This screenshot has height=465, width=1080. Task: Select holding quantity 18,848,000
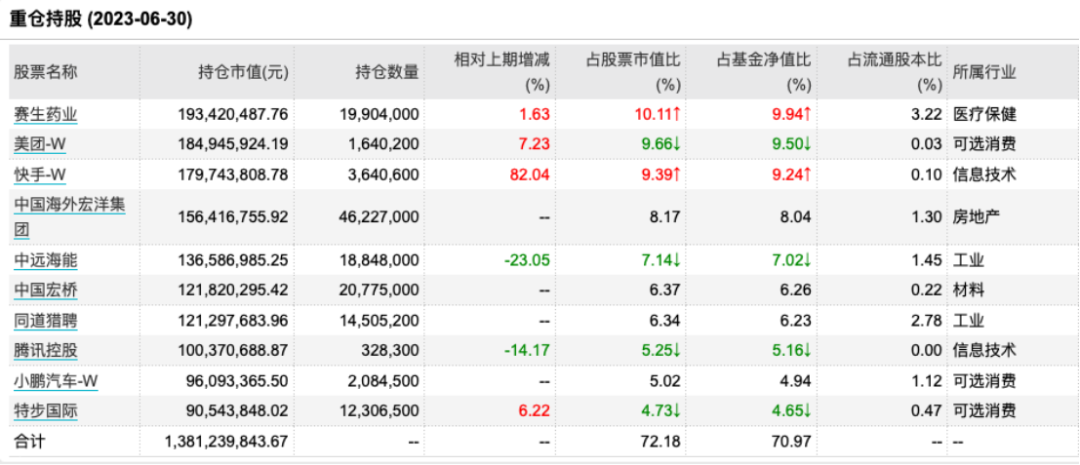pos(379,260)
